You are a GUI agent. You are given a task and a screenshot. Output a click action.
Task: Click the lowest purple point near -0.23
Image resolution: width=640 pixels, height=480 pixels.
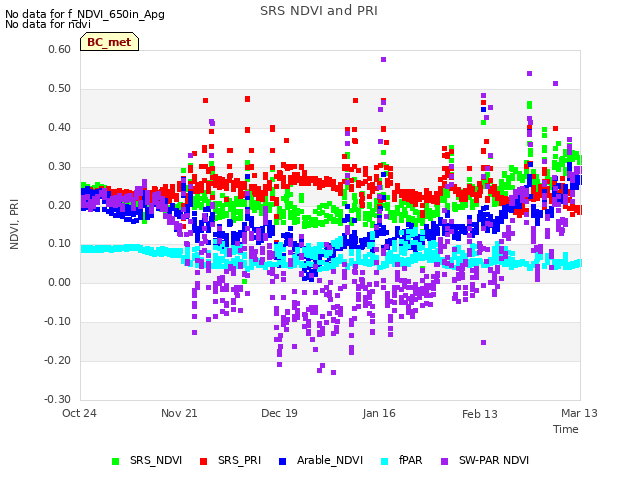tap(333, 372)
